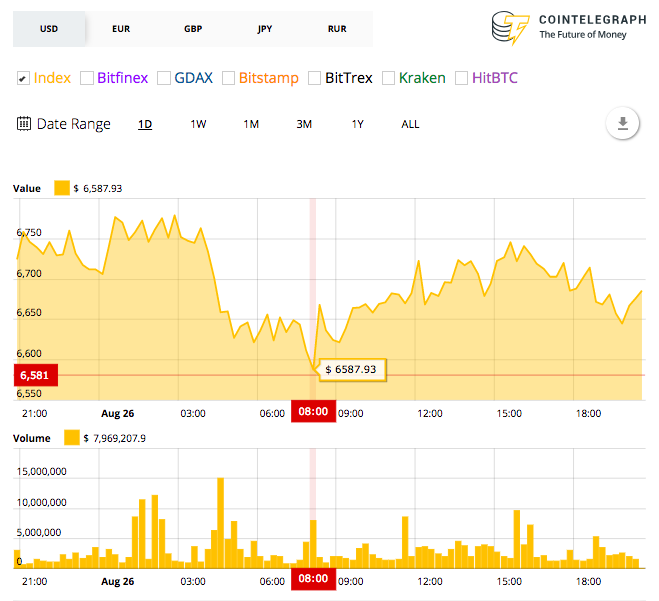Check the Bitstamp exchange box
The height and width of the screenshot is (601, 659).
229,78
